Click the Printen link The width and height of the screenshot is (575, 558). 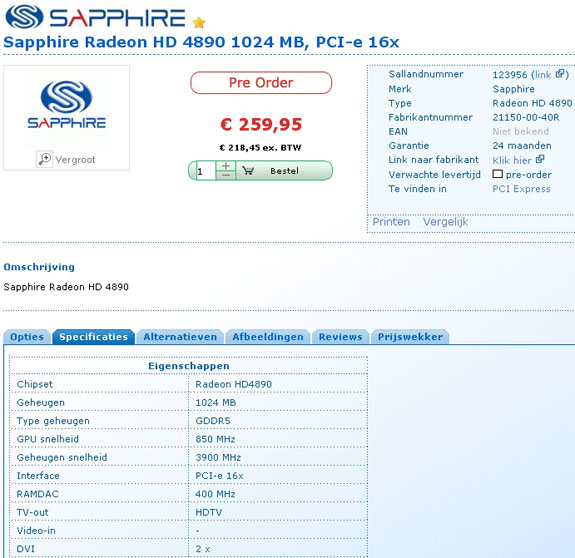click(391, 222)
